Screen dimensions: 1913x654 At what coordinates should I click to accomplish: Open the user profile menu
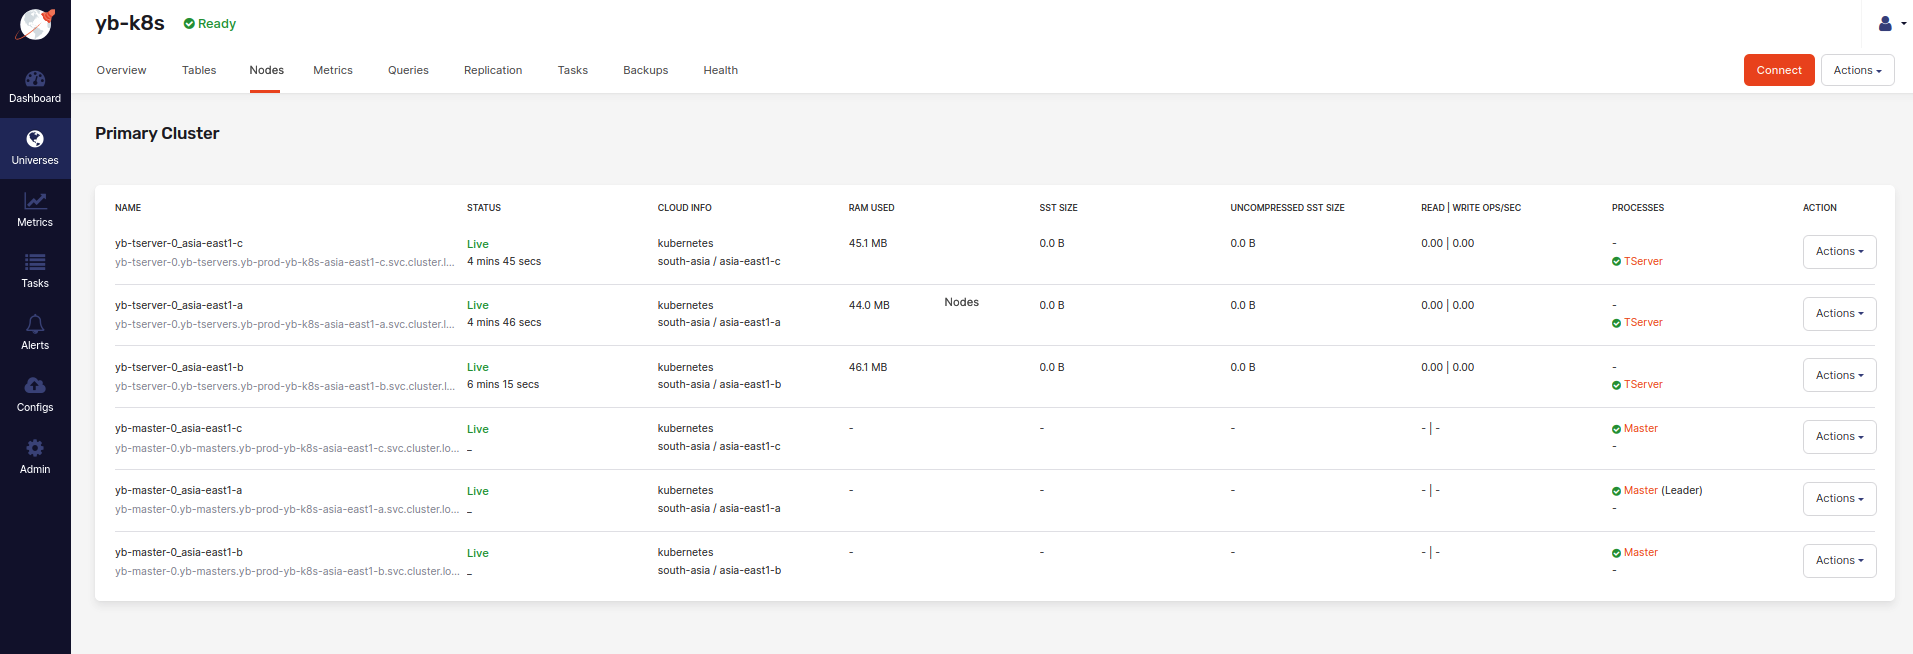point(1891,24)
